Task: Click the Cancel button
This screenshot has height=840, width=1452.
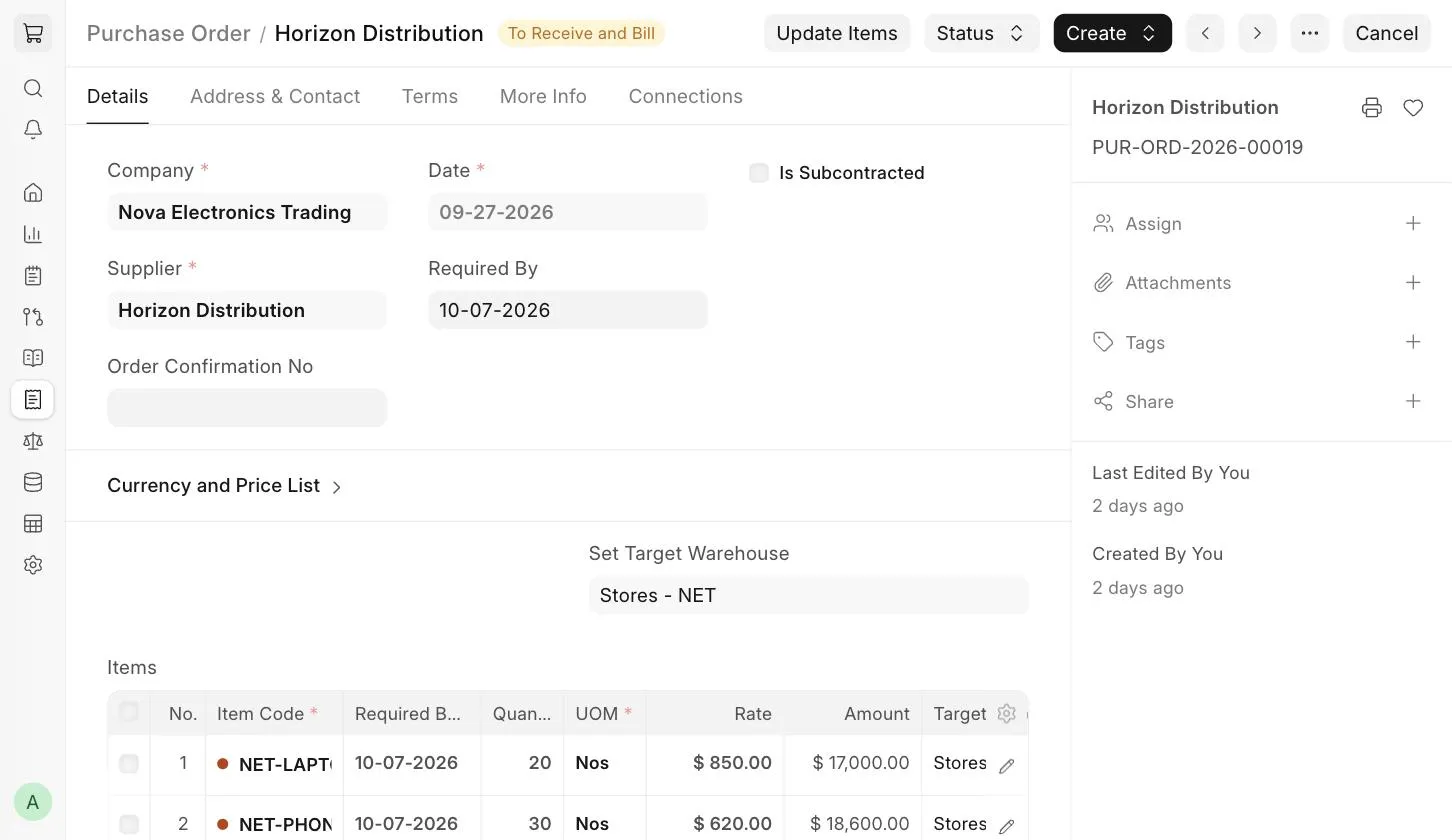Action: click(1386, 33)
